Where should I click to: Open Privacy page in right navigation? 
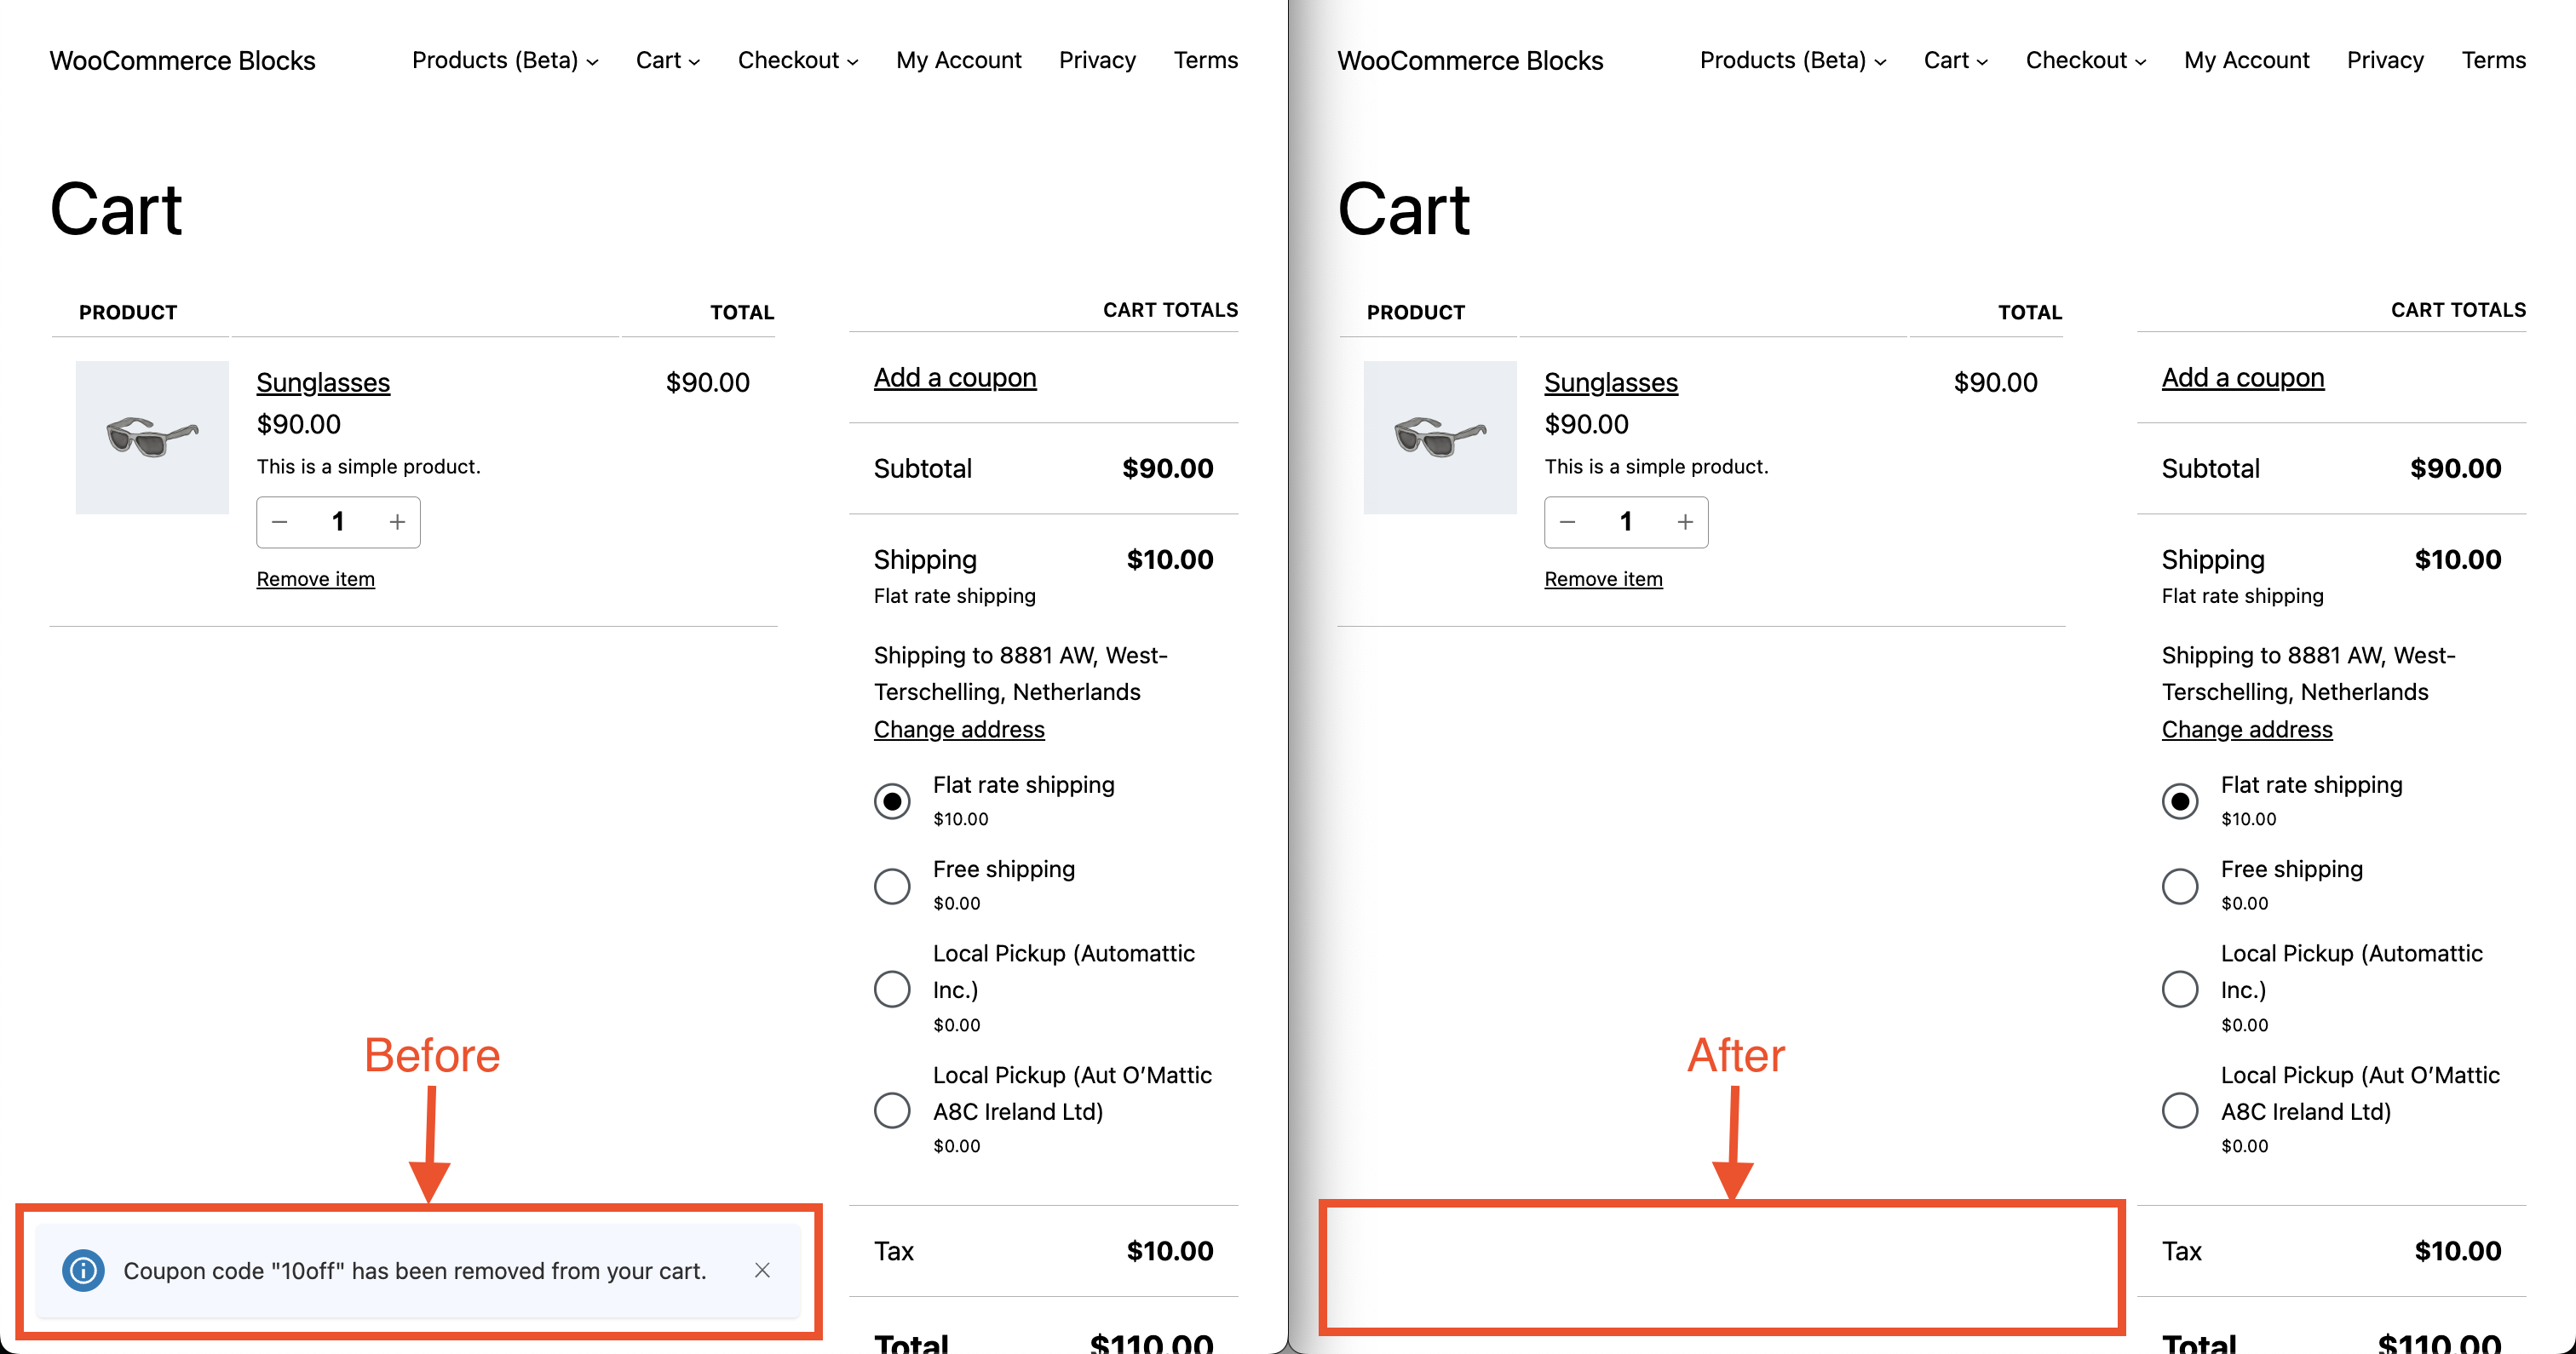(x=2385, y=60)
